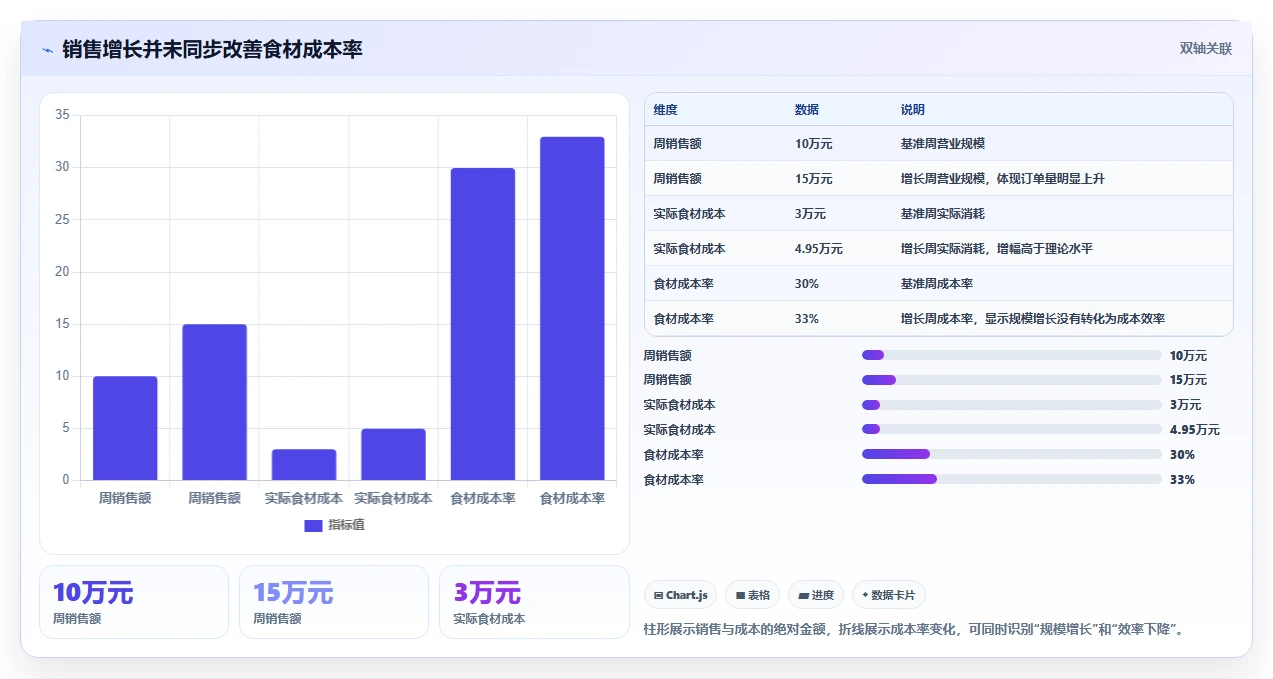The image size is (1273, 679).
Task: Click the progress bar for 3万元
Action: tap(1012, 405)
